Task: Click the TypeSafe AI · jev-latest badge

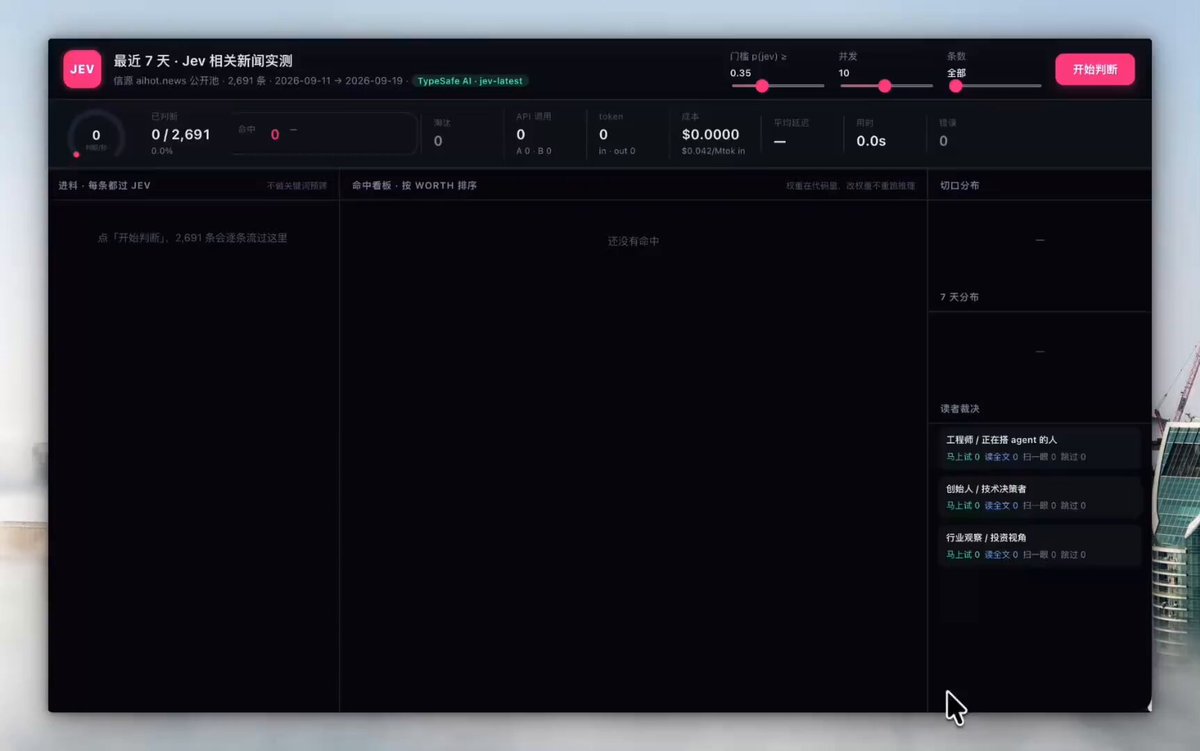Action: [x=471, y=81]
